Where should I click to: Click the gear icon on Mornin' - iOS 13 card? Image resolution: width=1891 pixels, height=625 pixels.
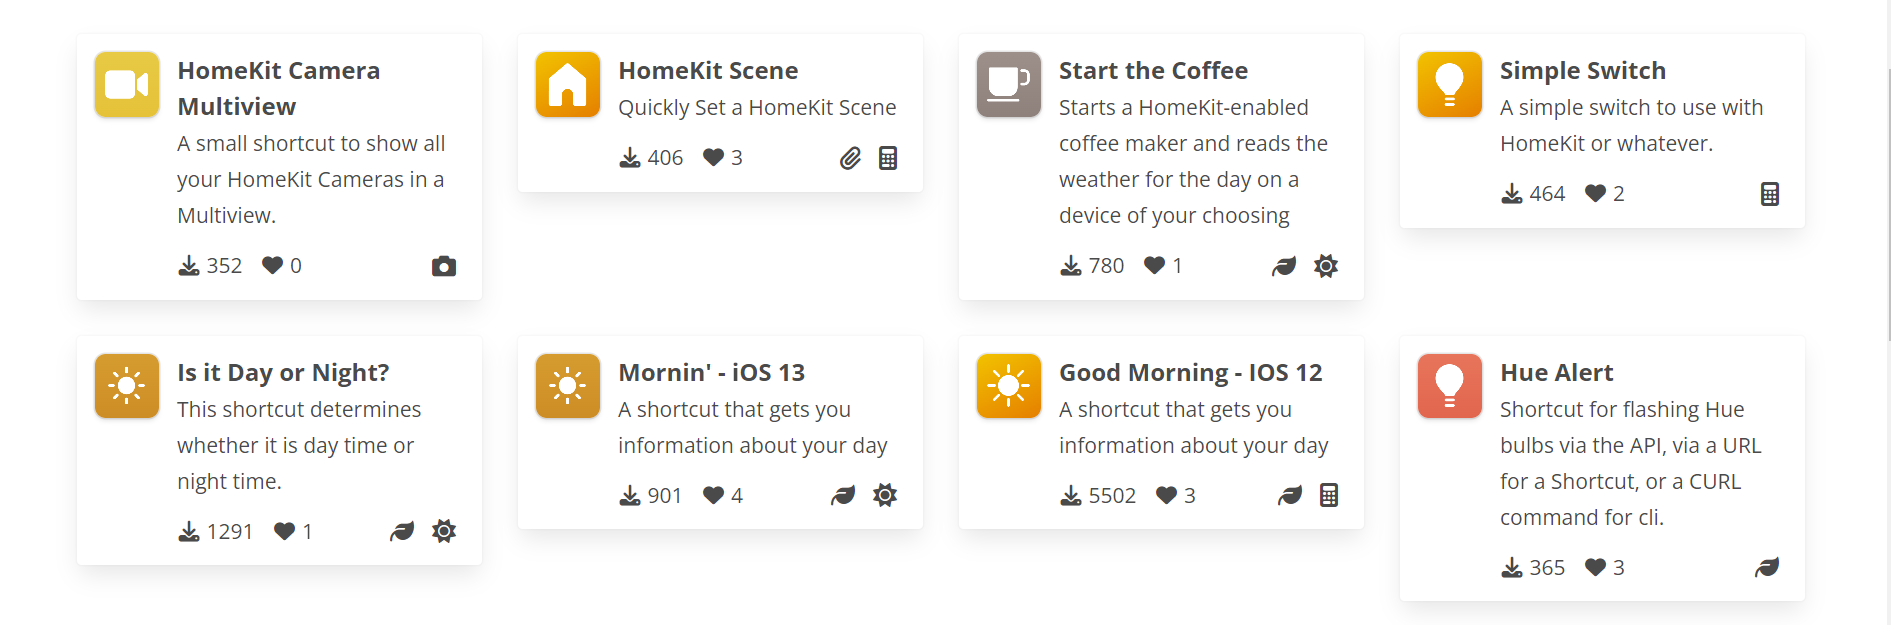point(885,494)
